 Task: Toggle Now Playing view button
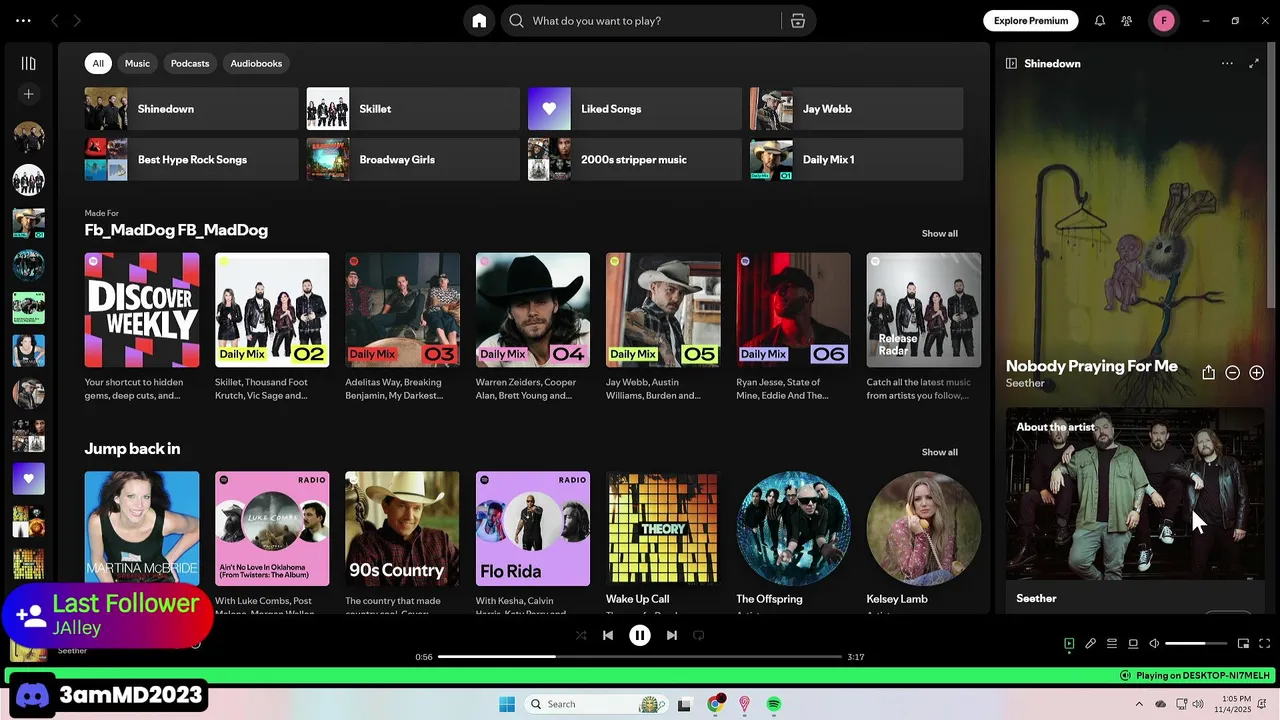(1069, 644)
